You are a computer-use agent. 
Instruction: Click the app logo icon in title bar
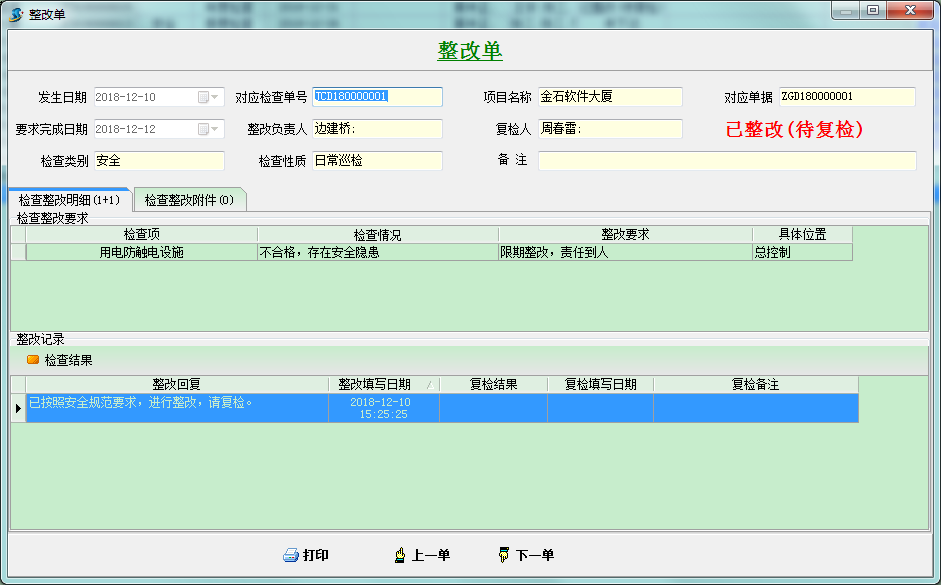[x=16, y=14]
